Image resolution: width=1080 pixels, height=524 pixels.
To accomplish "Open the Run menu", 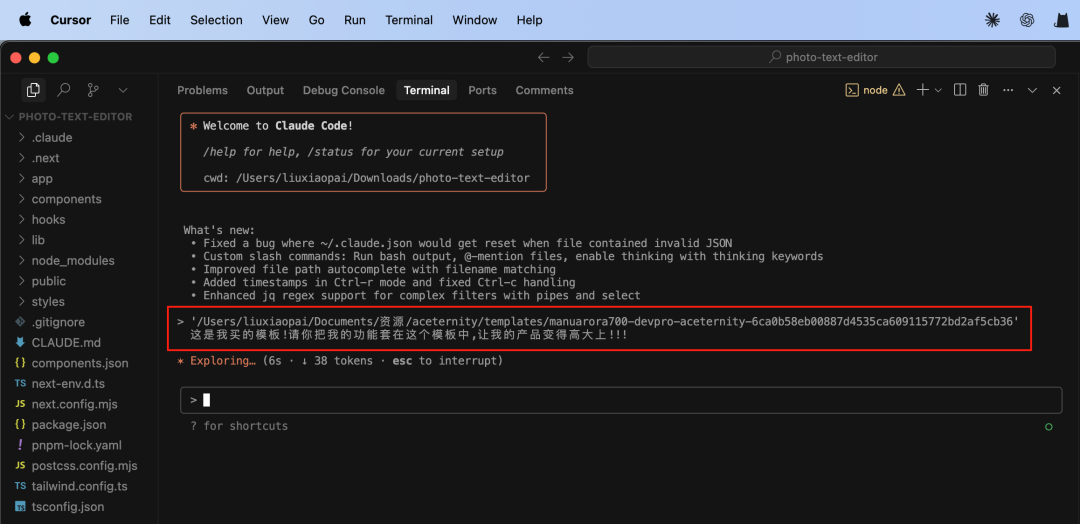I will [355, 20].
